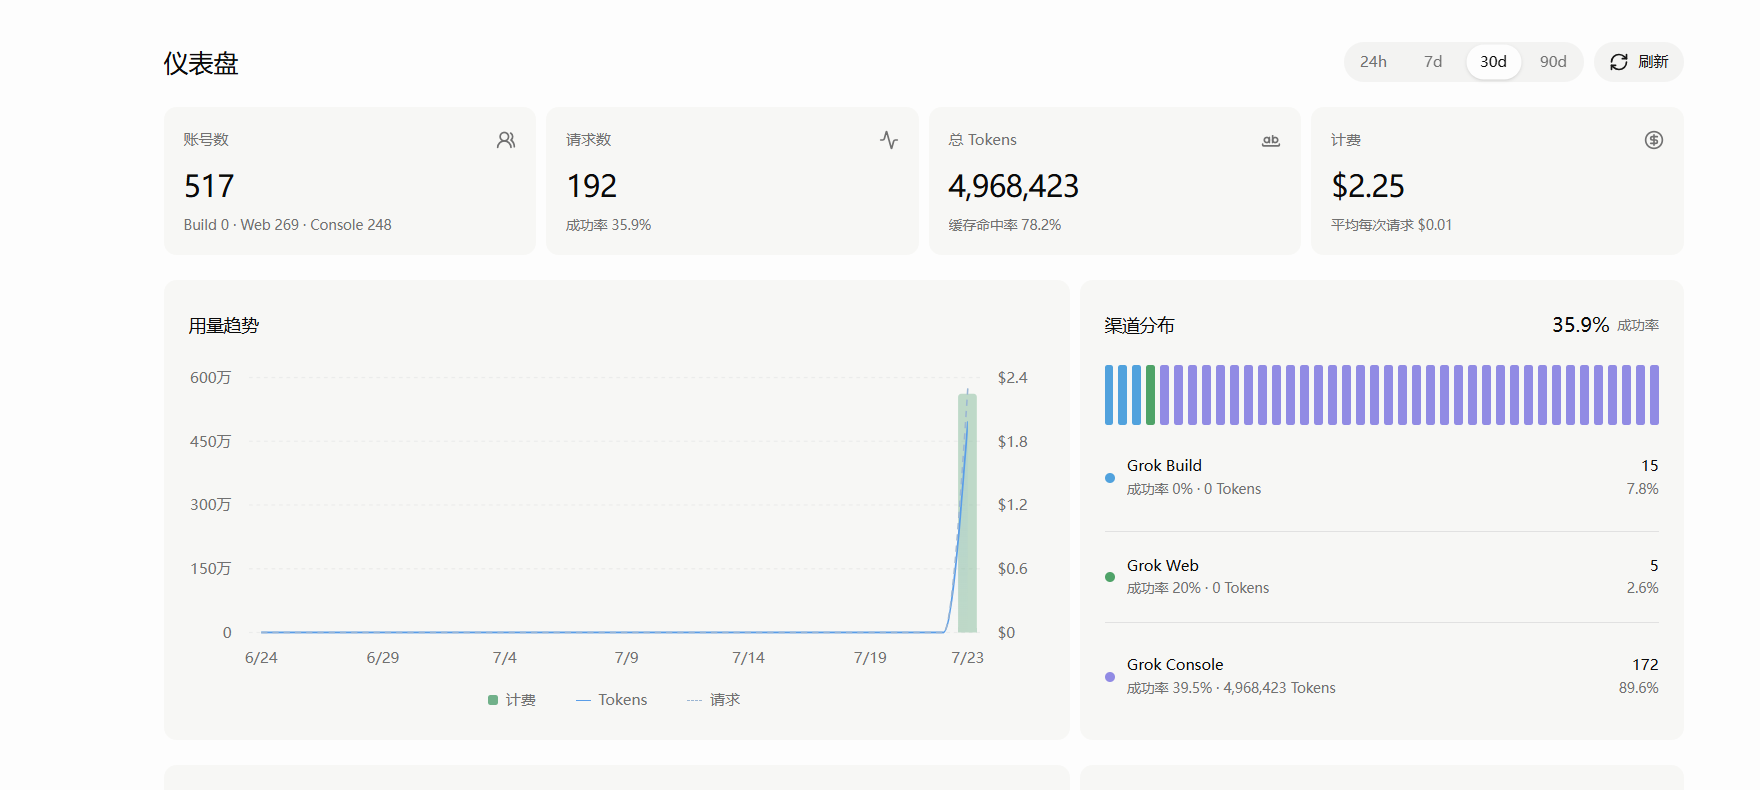Screen dimensions: 1760x790
Task: Toggle the Tokens legend series
Action: click(x=612, y=700)
